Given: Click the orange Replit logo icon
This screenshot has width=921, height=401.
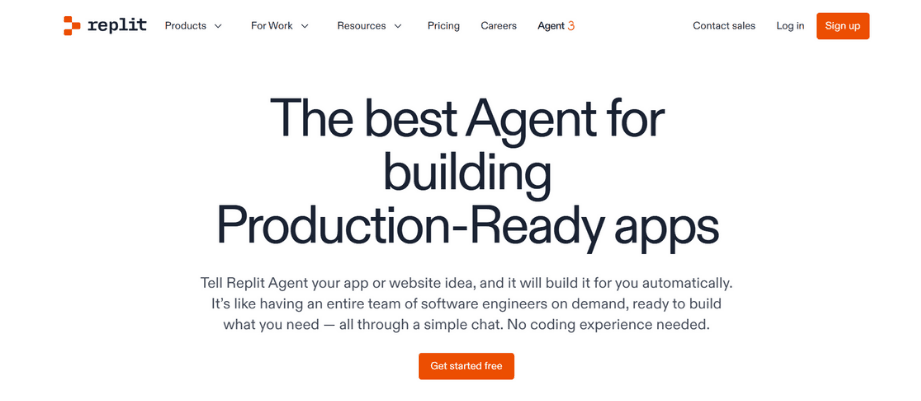Looking at the screenshot, I should (x=71, y=26).
